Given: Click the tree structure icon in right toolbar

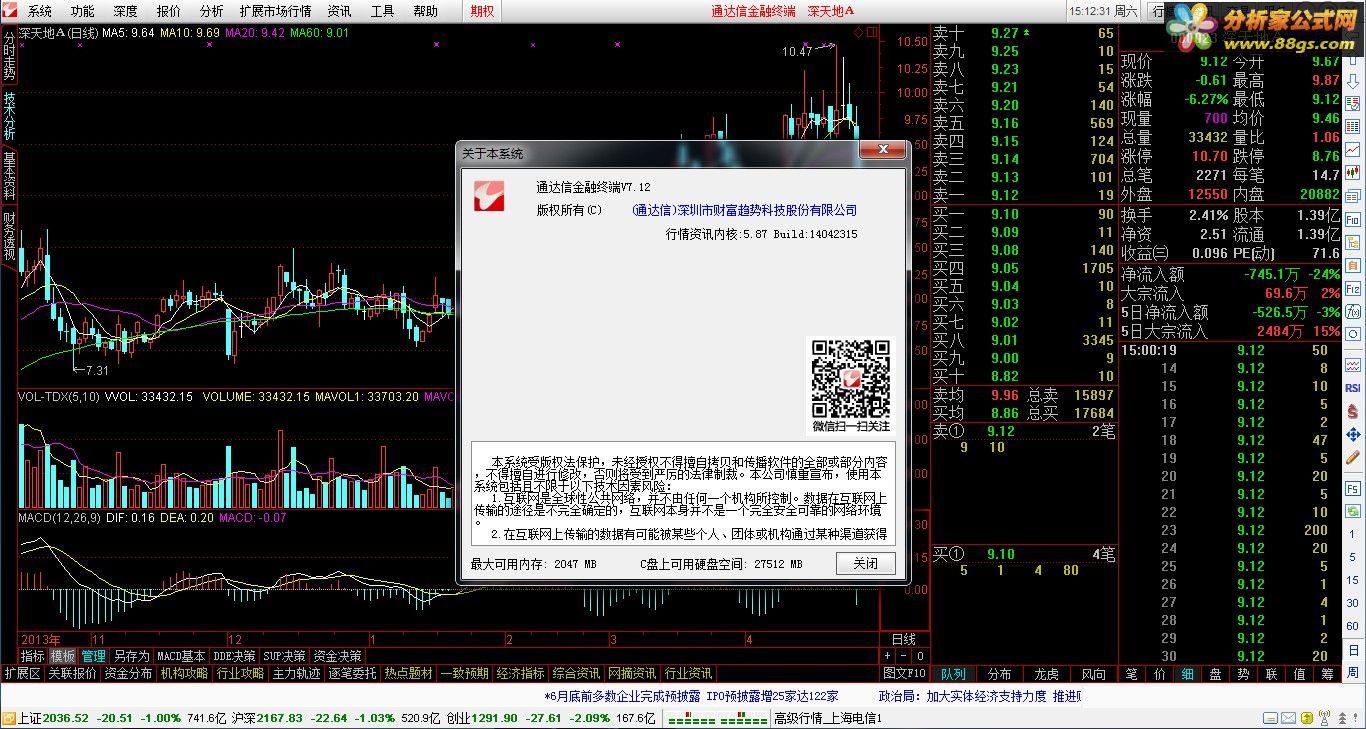Looking at the screenshot, I should tap(1353, 242).
